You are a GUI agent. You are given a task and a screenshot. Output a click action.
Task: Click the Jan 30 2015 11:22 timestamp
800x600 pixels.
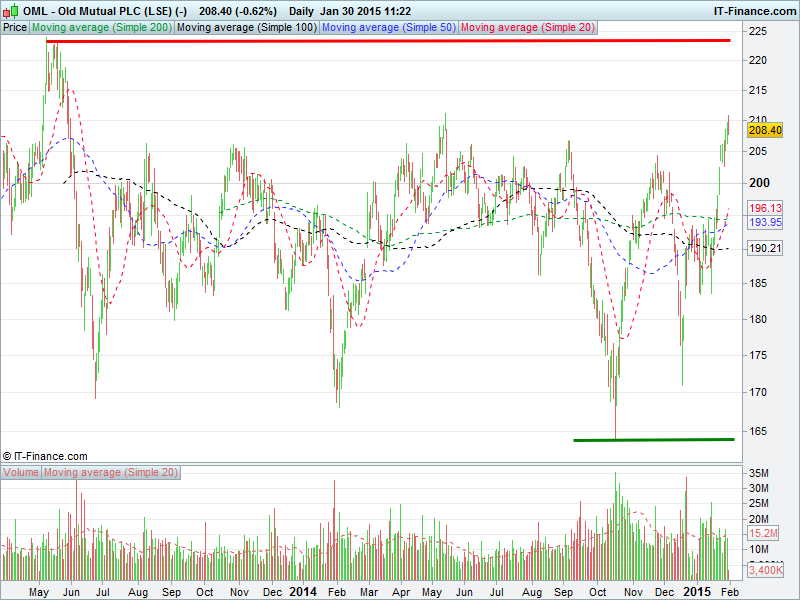click(x=365, y=11)
